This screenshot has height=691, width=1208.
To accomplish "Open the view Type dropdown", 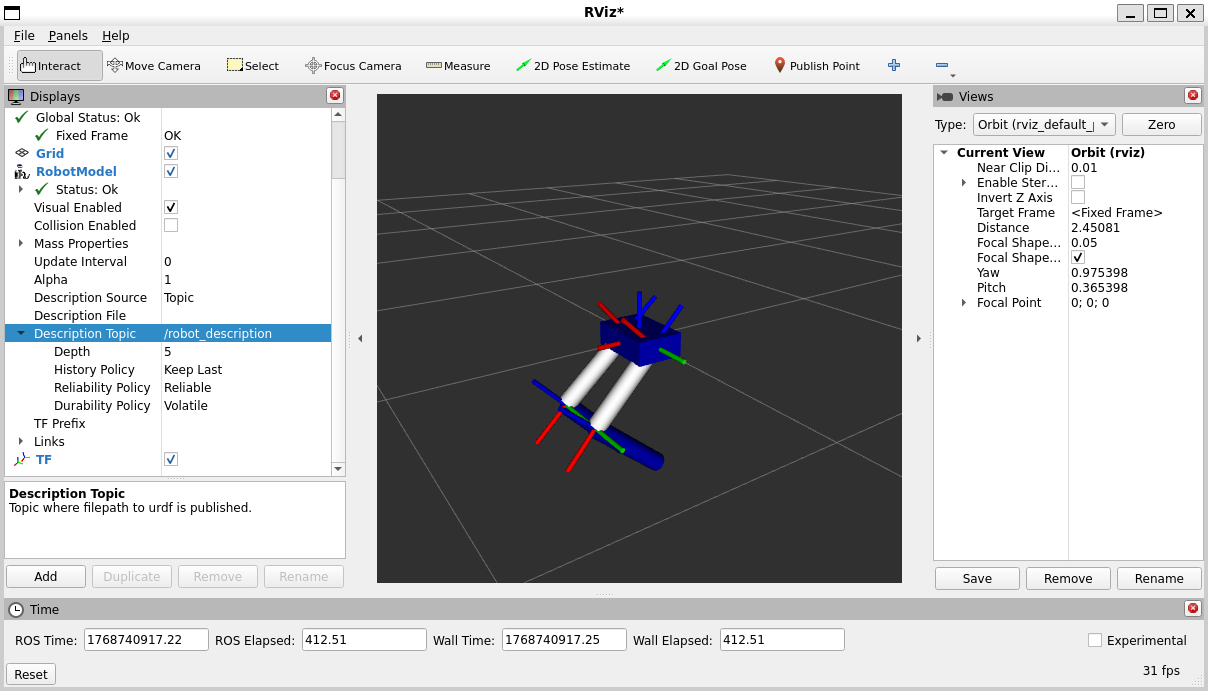I will click(x=1044, y=124).
